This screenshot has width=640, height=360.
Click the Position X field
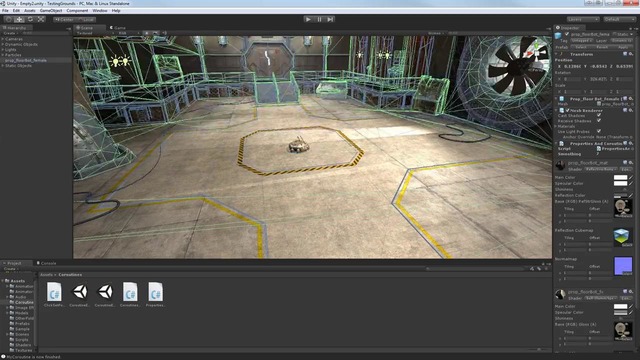point(573,66)
